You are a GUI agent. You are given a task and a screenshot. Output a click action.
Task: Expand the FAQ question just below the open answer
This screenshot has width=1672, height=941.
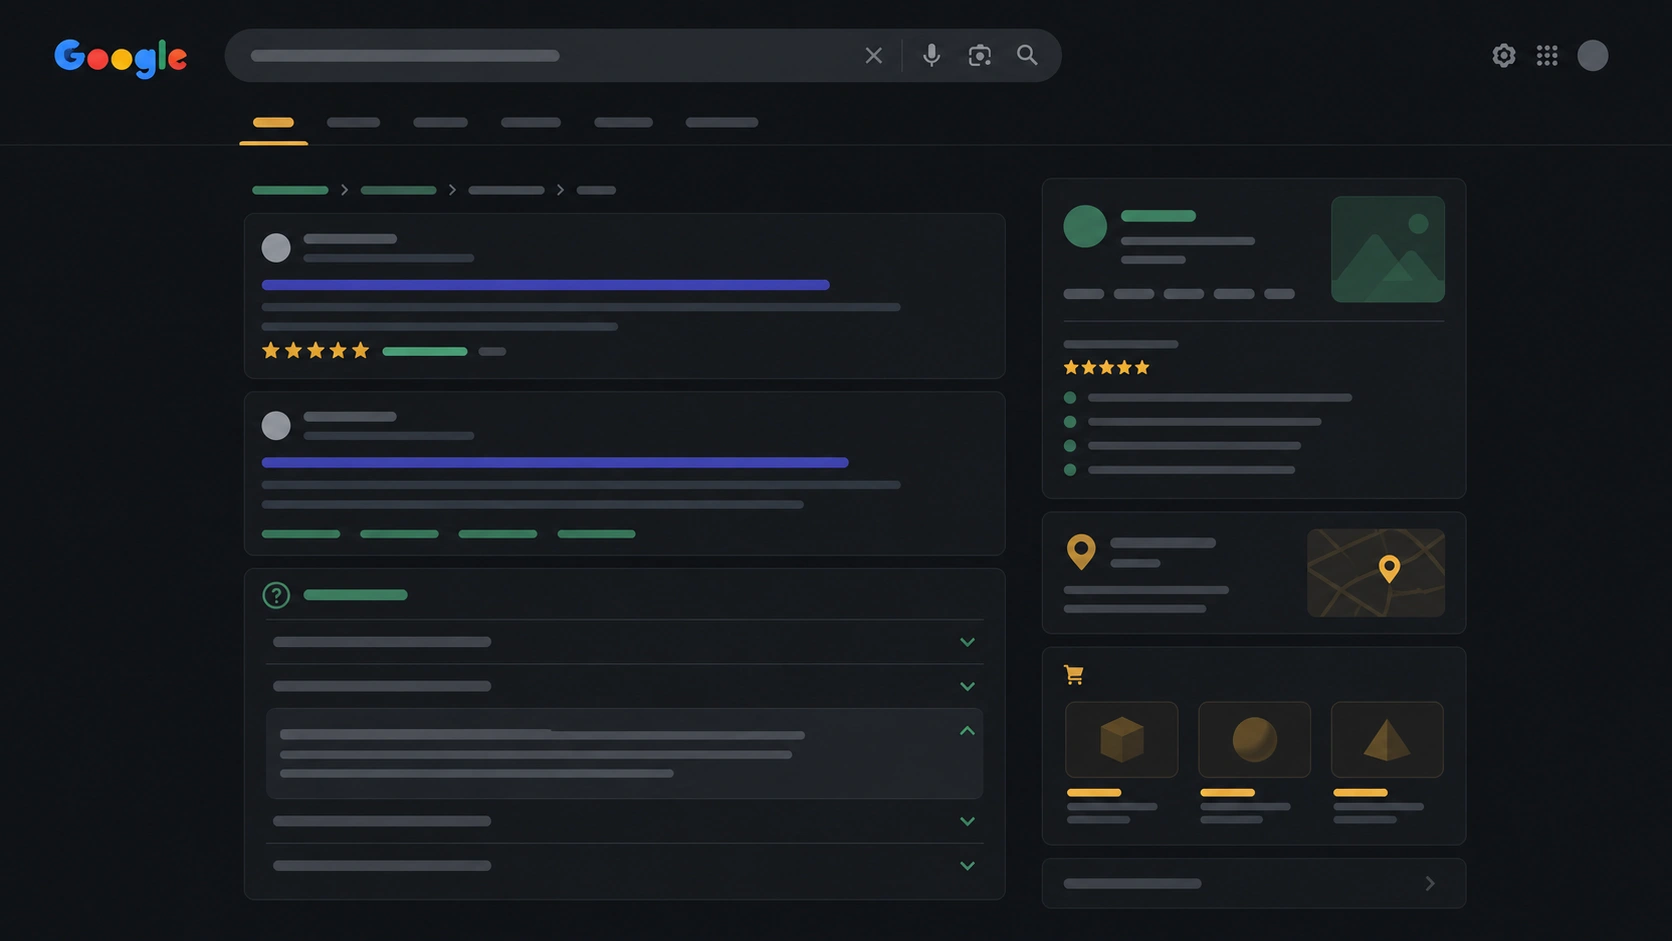[967, 821]
